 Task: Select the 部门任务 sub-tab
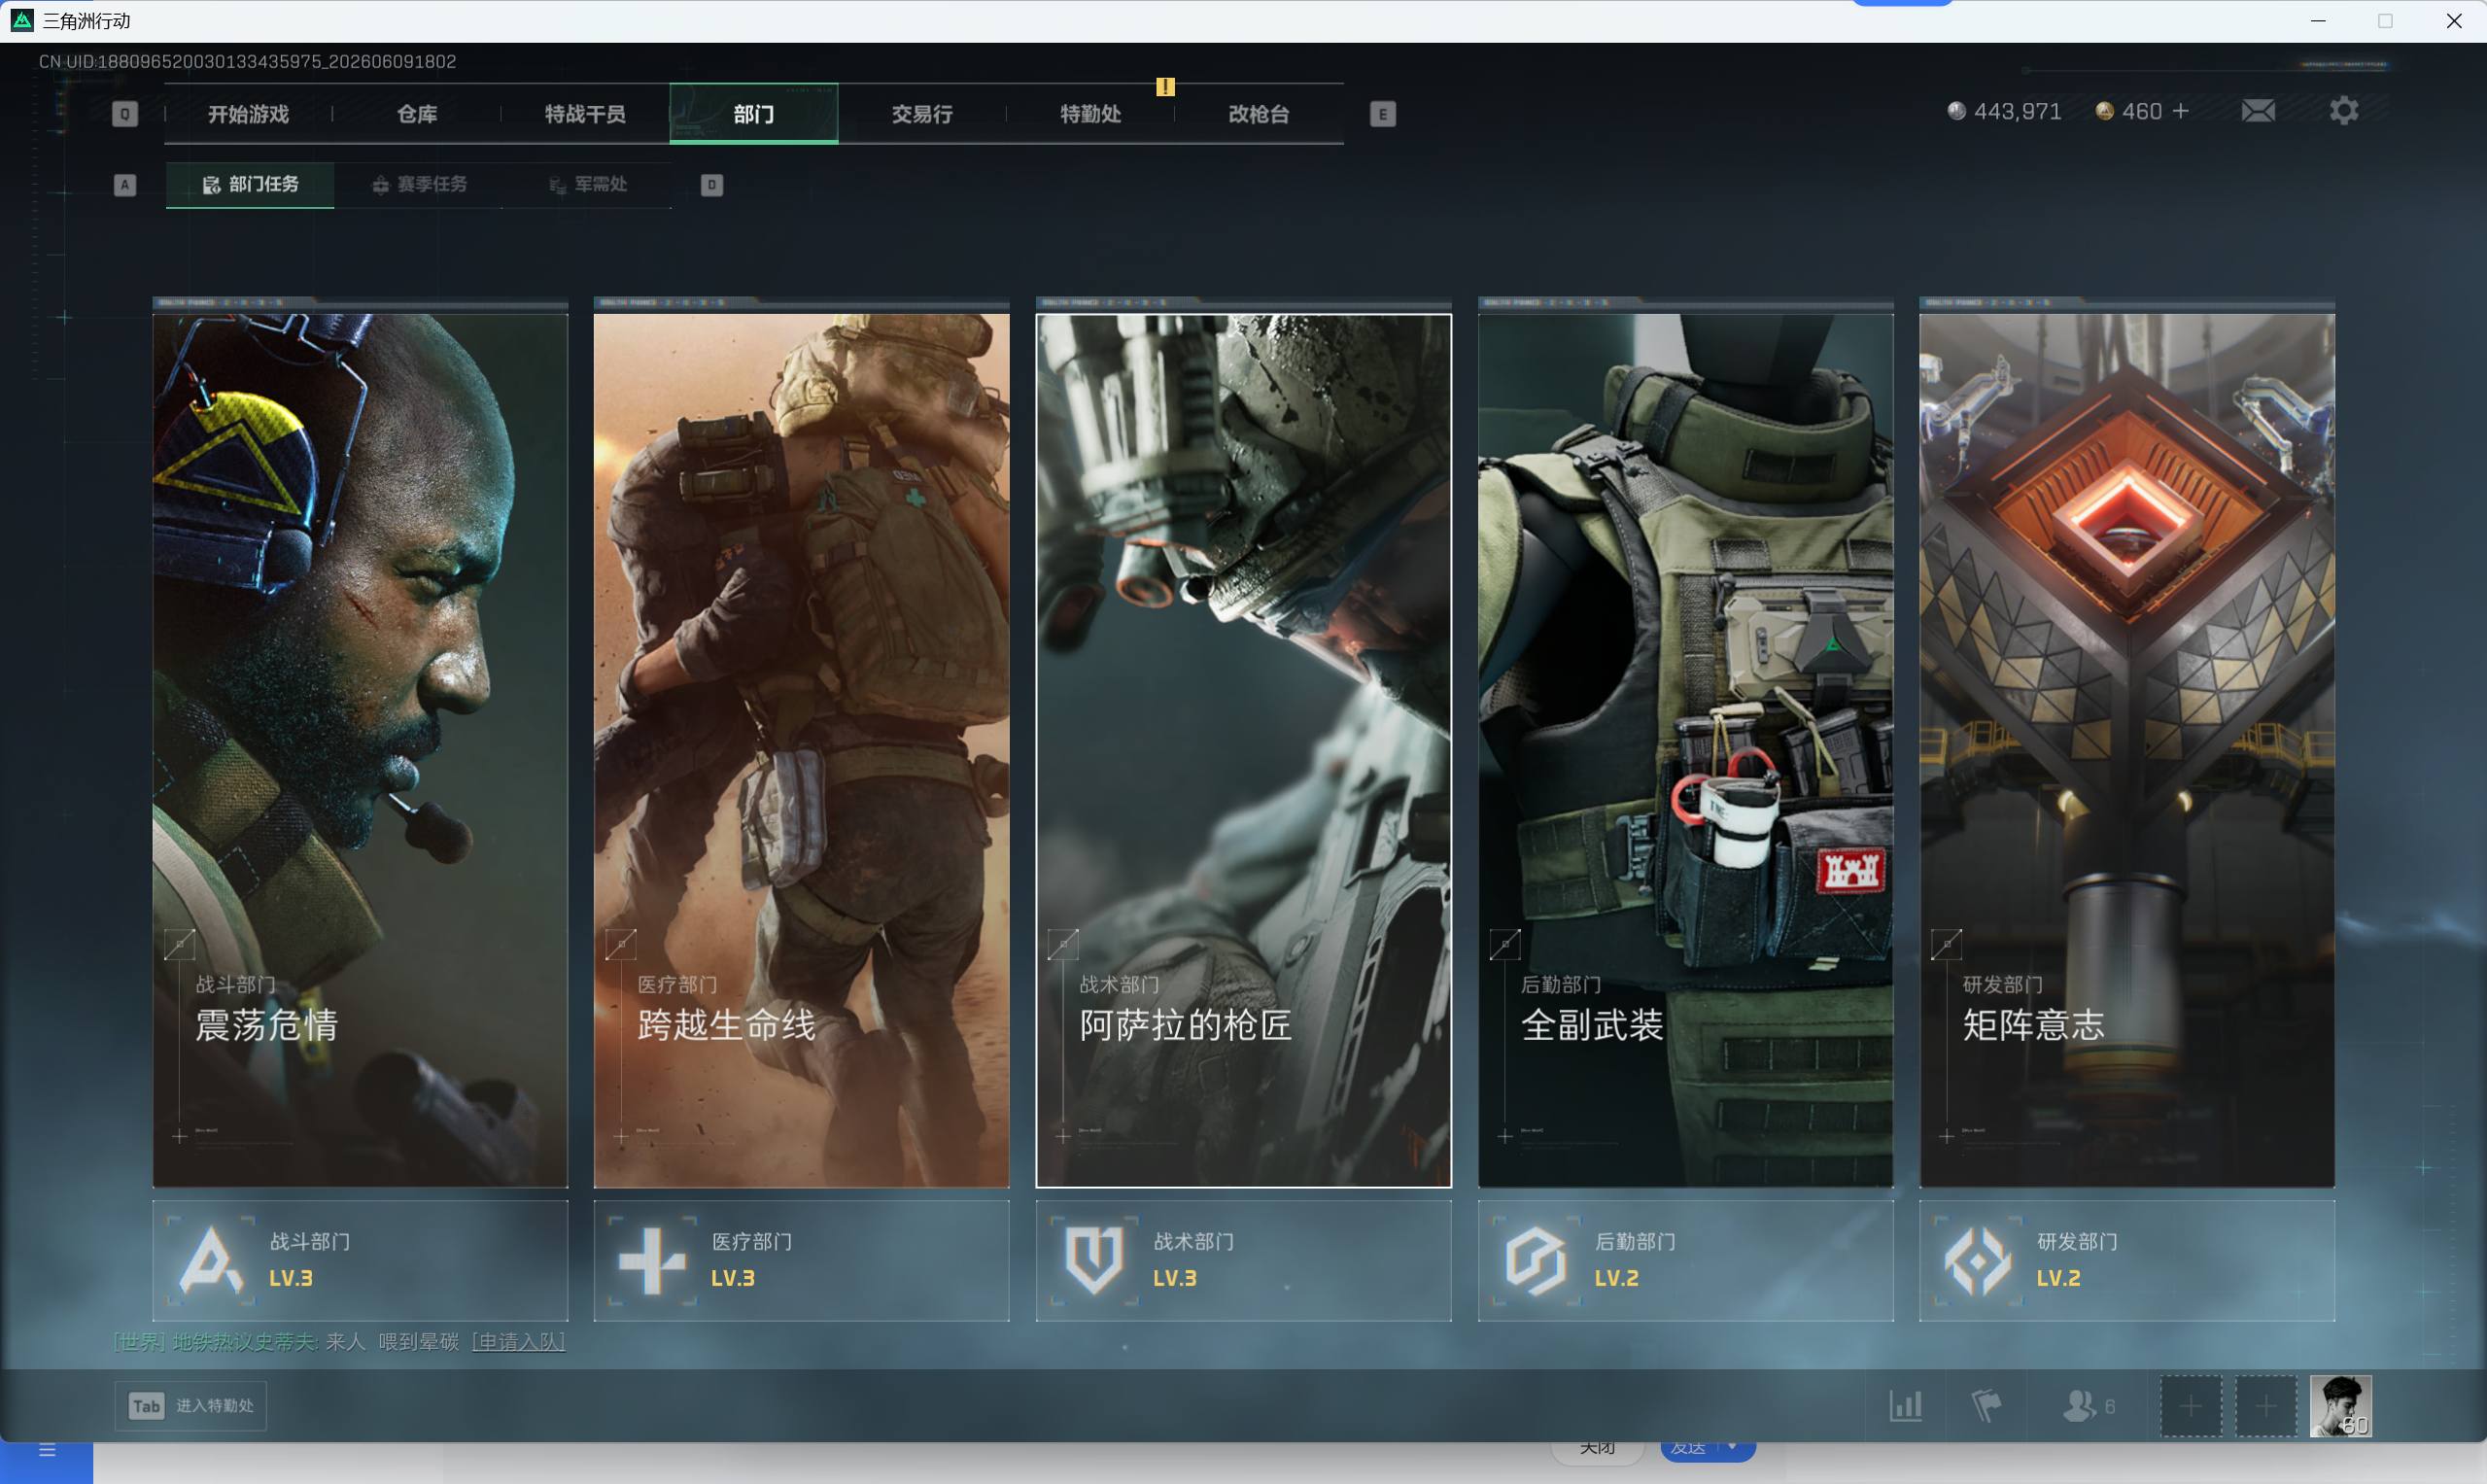(x=250, y=185)
